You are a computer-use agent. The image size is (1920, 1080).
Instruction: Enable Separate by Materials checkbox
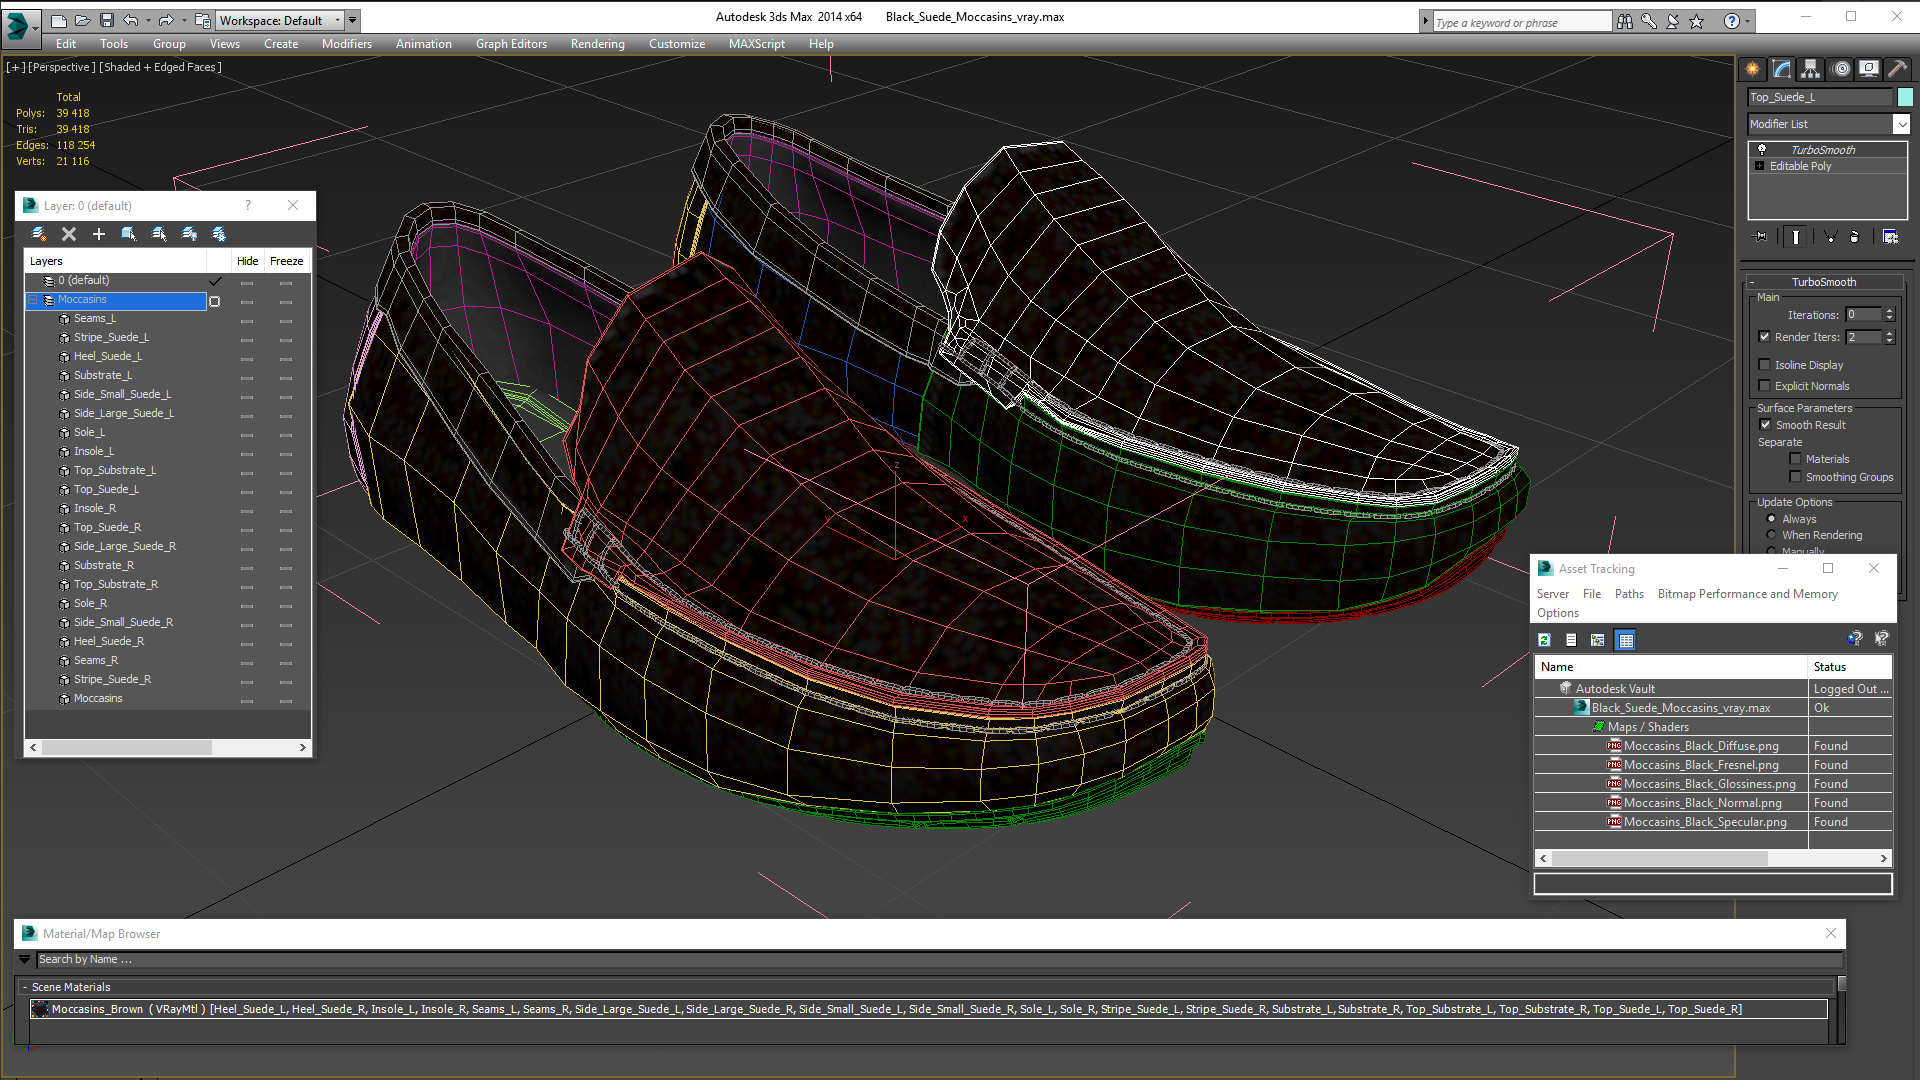(1795, 459)
